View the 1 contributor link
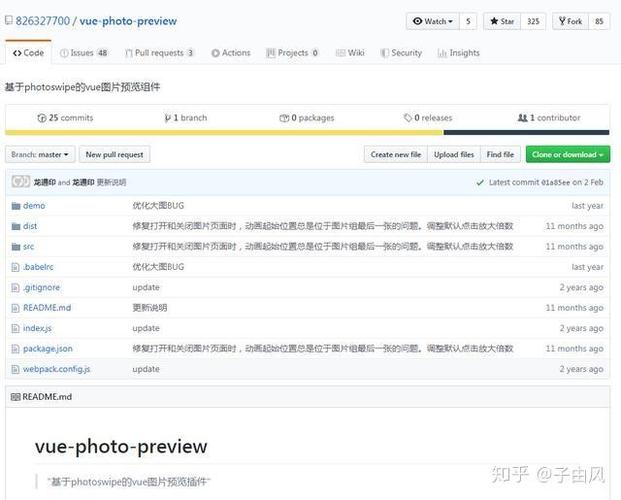 549,118
